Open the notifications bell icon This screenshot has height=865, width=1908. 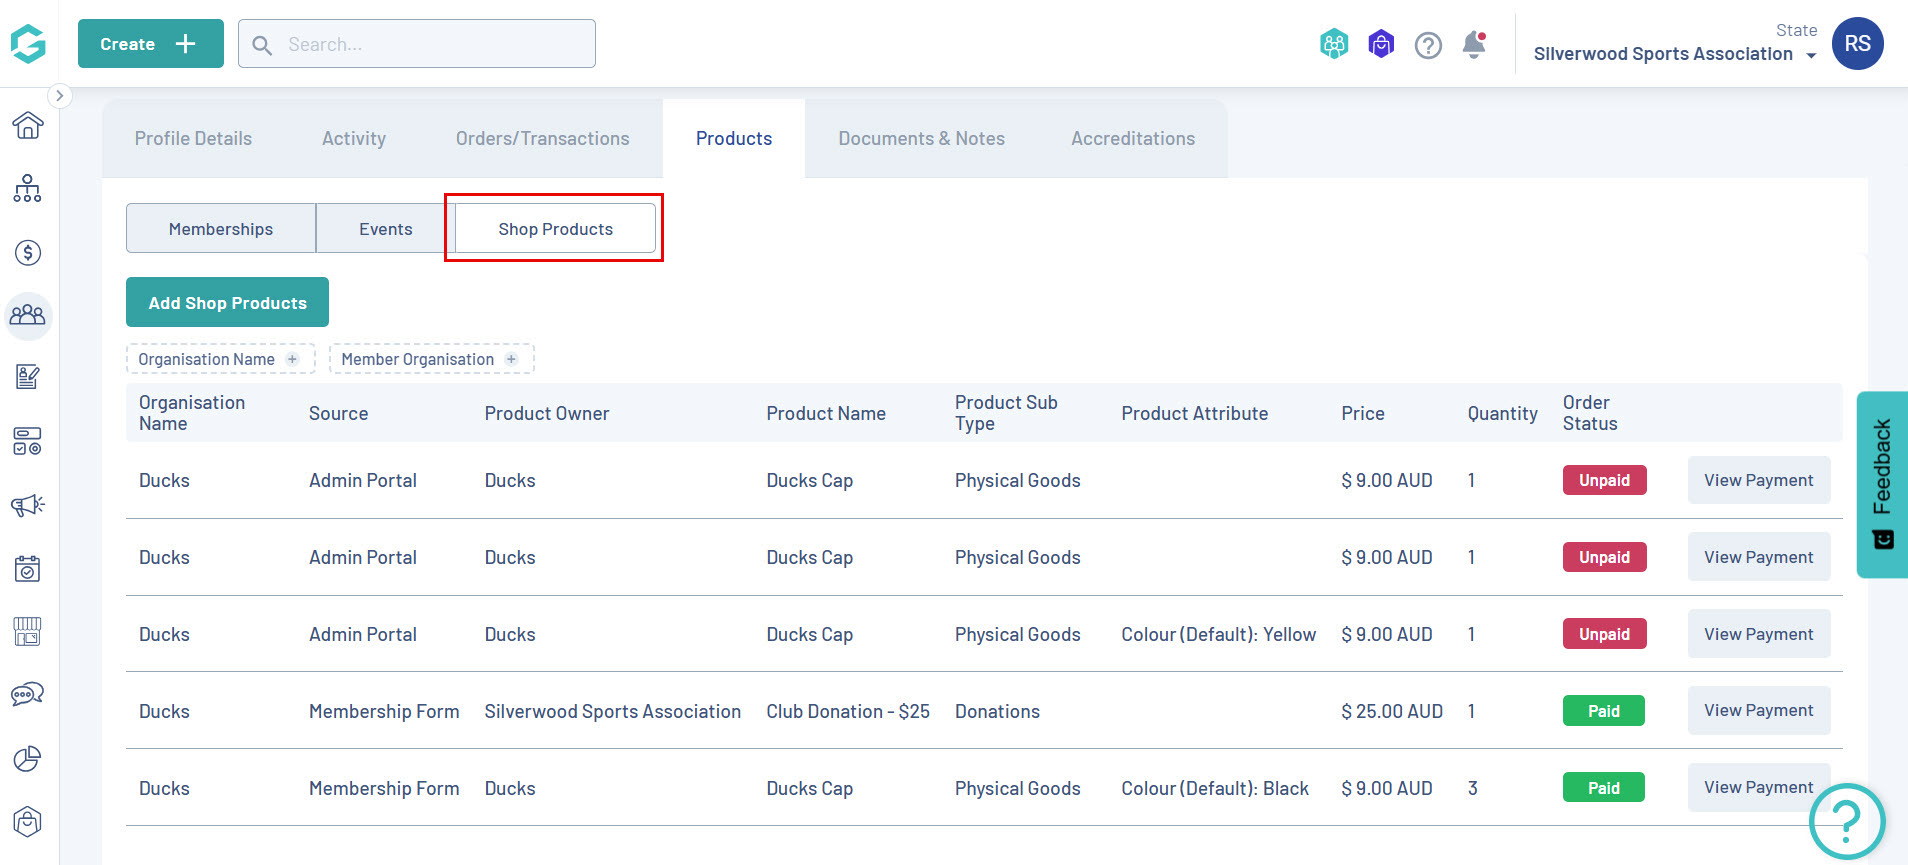pyautogui.click(x=1474, y=45)
